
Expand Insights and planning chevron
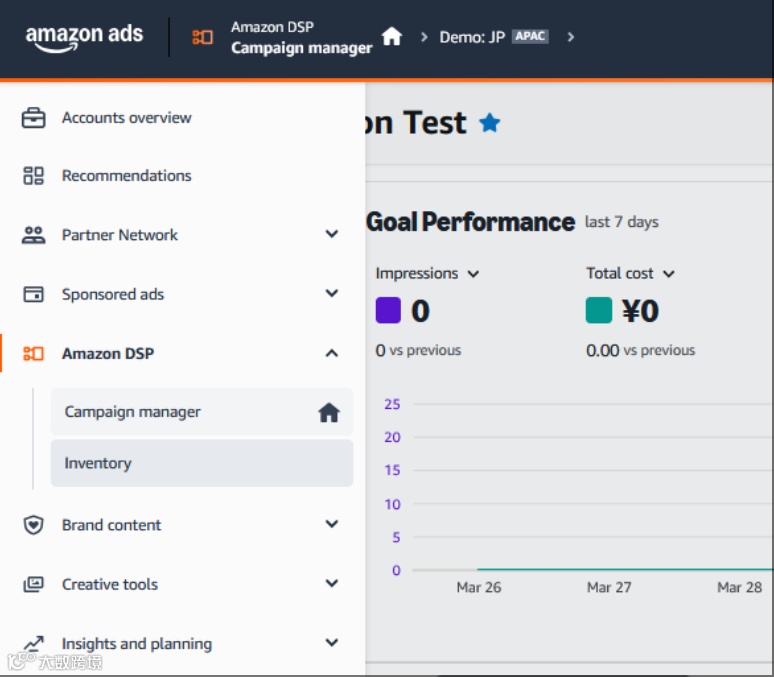tap(332, 642)
